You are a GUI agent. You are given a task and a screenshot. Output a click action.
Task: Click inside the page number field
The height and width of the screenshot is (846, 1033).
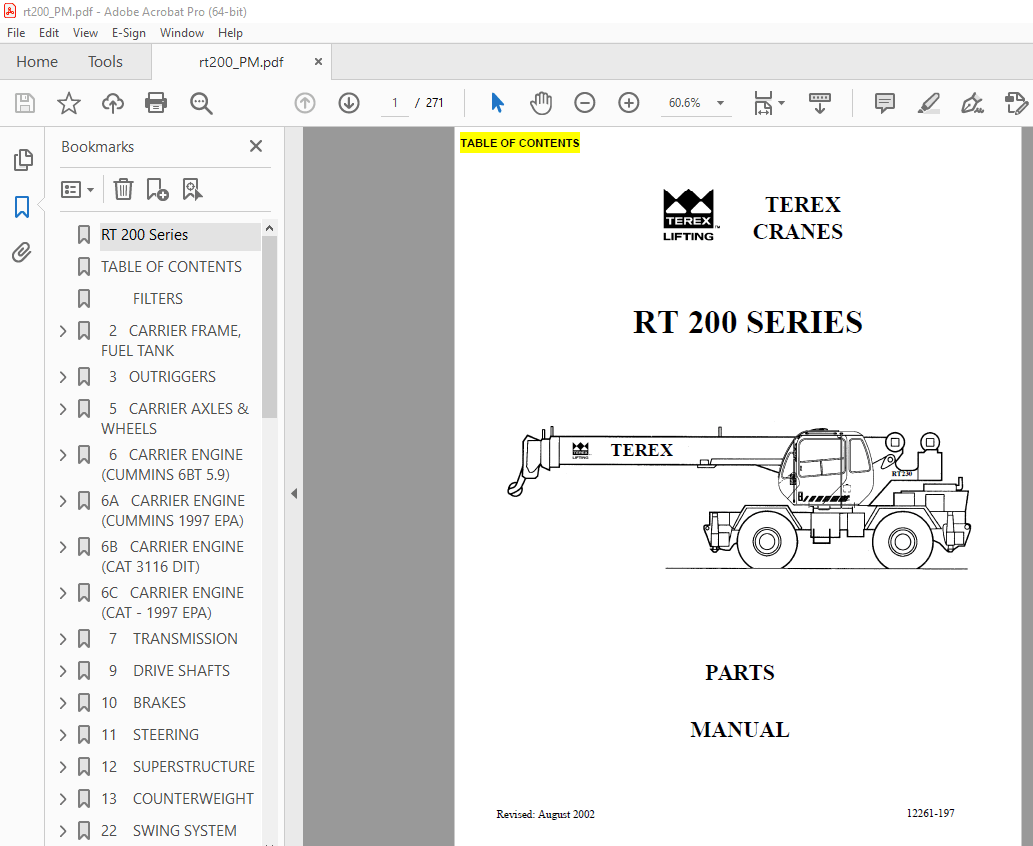click(394, 102)
